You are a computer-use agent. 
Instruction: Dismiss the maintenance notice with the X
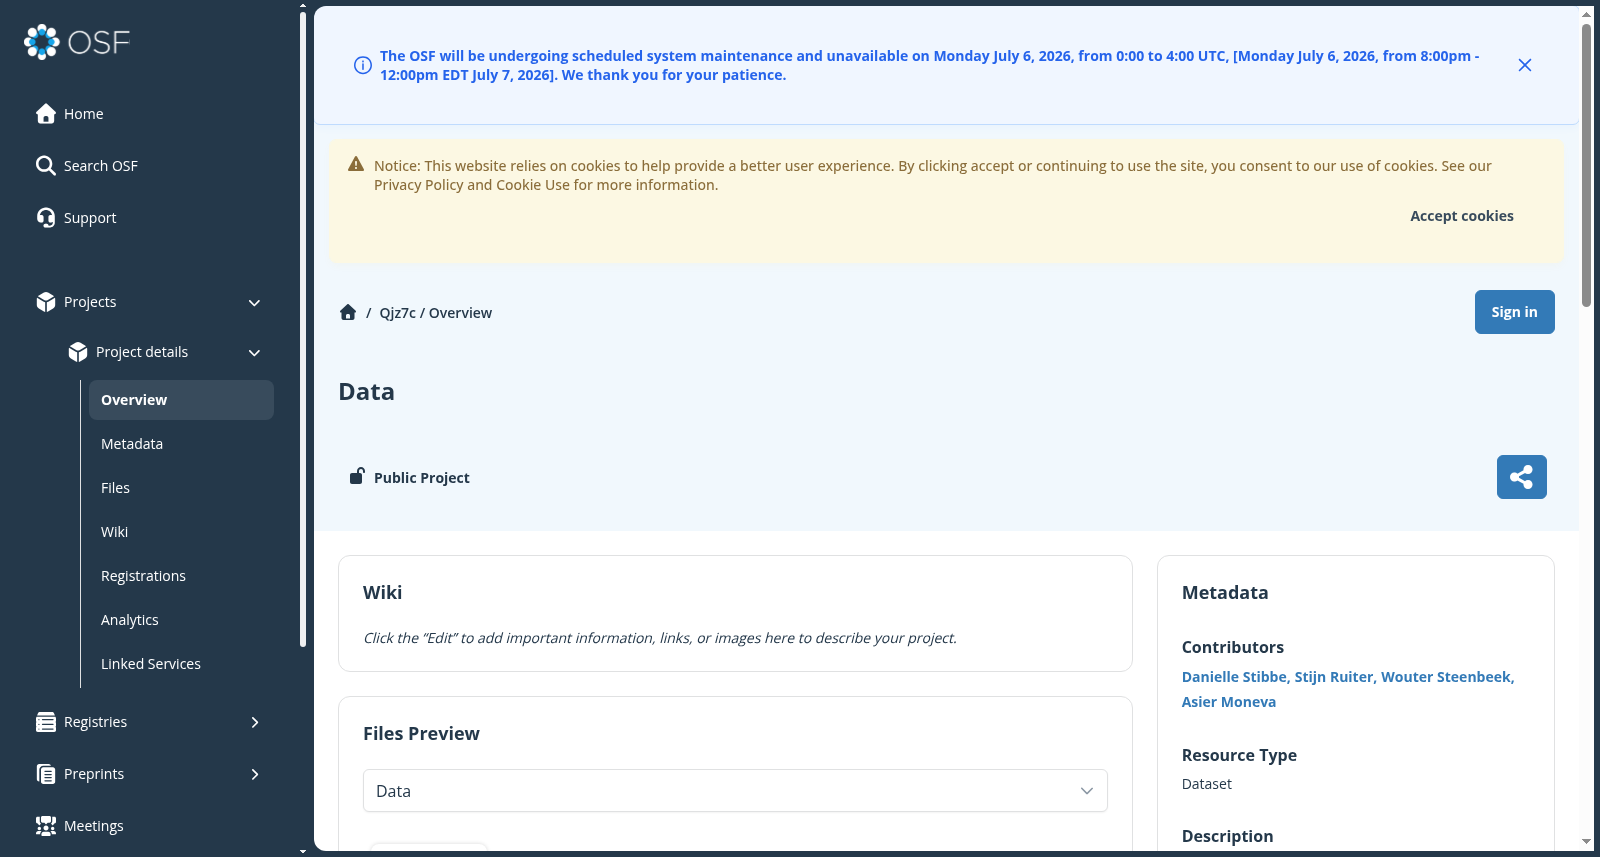(x=1525, y=65)
